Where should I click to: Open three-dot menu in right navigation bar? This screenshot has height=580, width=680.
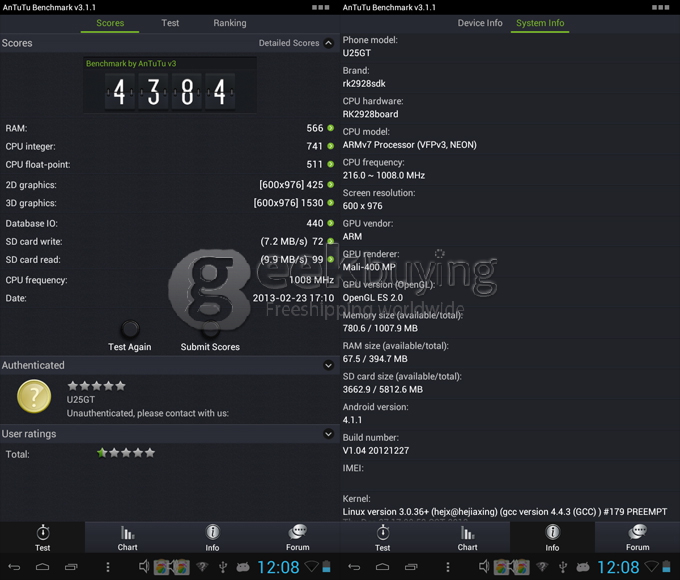448,567
